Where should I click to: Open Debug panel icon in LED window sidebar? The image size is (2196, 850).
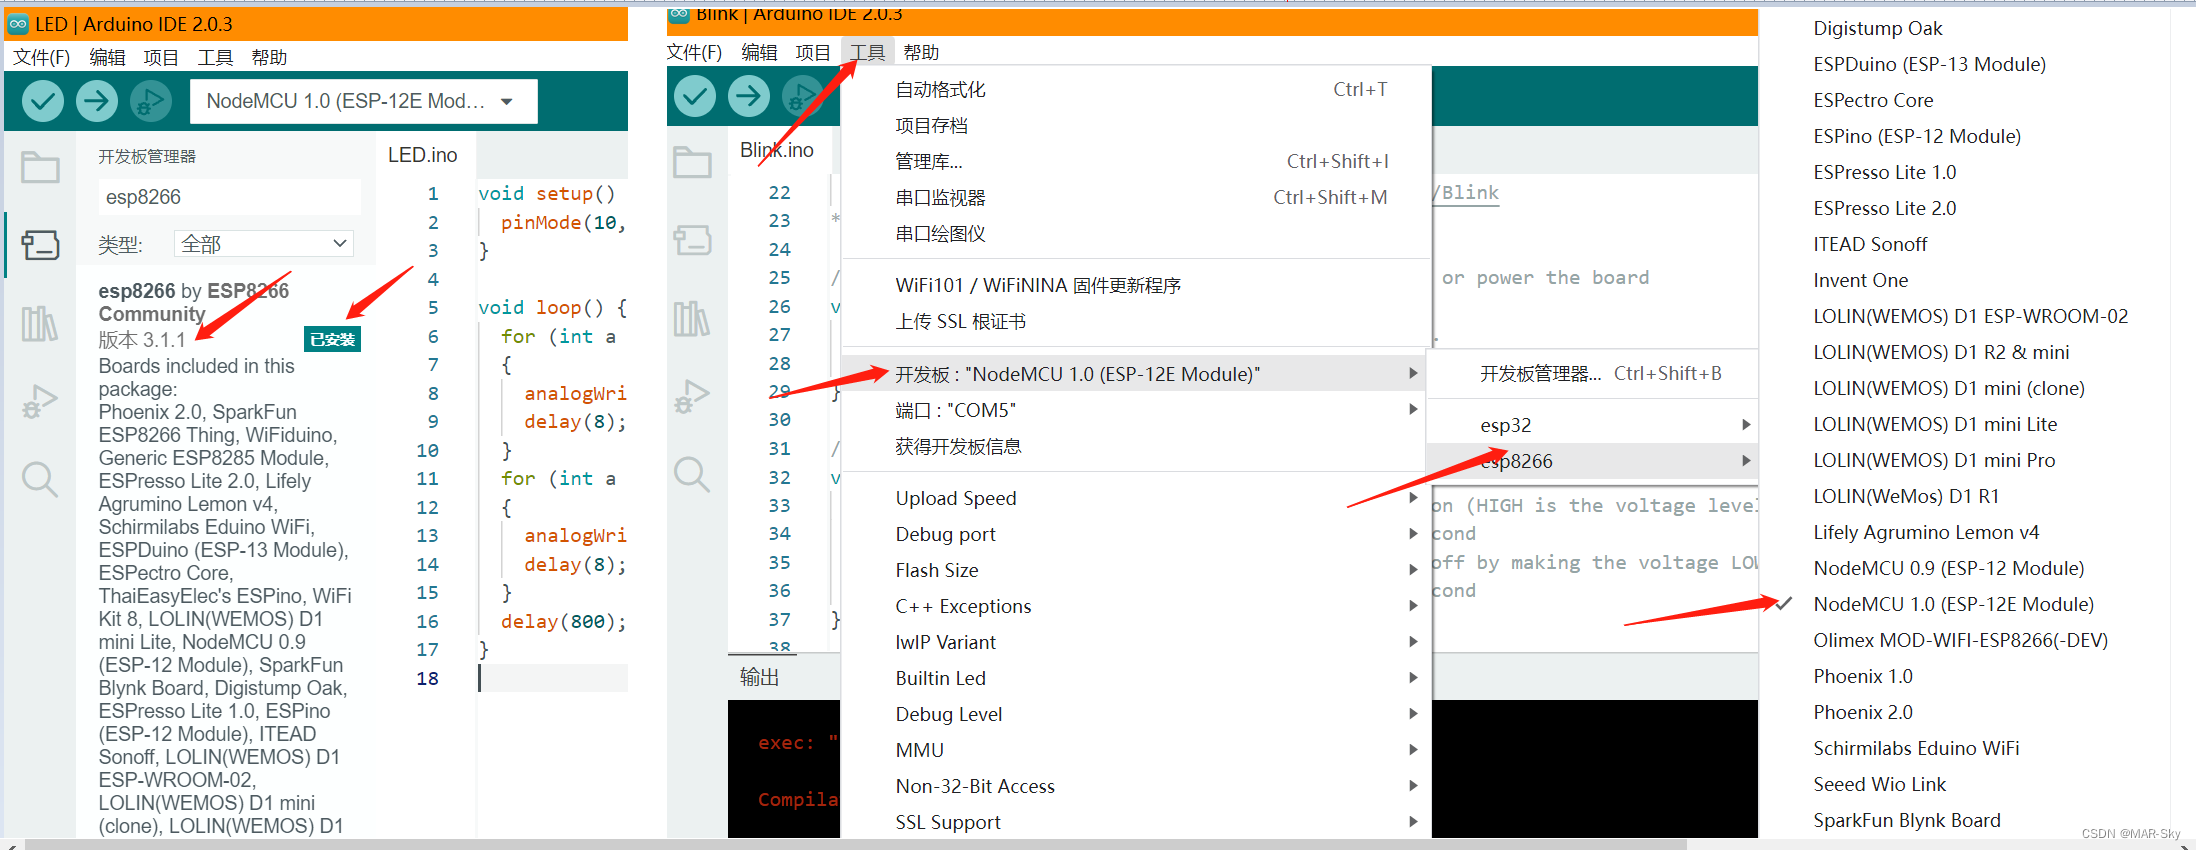tap(40, 401)
